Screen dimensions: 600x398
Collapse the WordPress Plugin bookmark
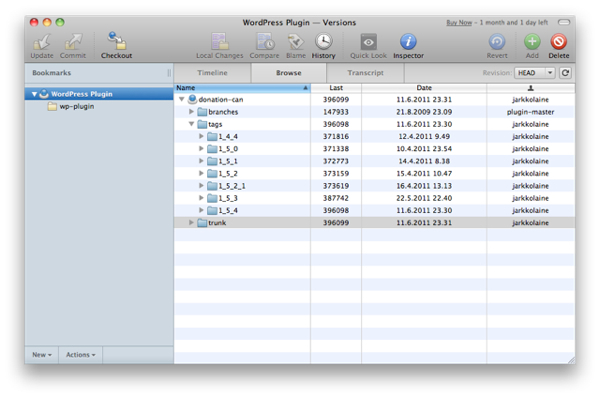[x=34, y=94]
